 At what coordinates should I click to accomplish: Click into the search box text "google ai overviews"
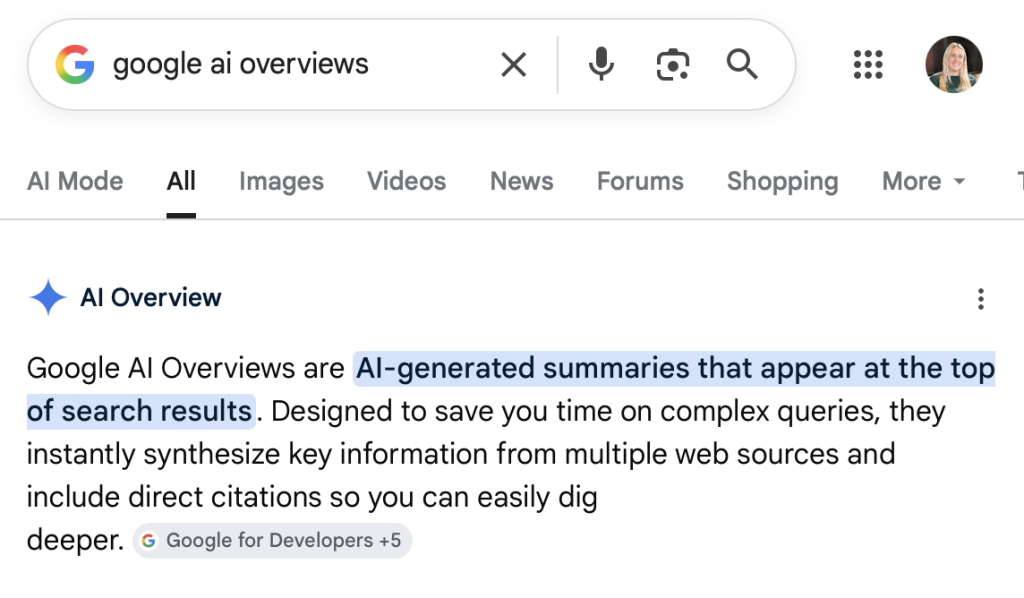pyautogui.click(x=240, y=65)
